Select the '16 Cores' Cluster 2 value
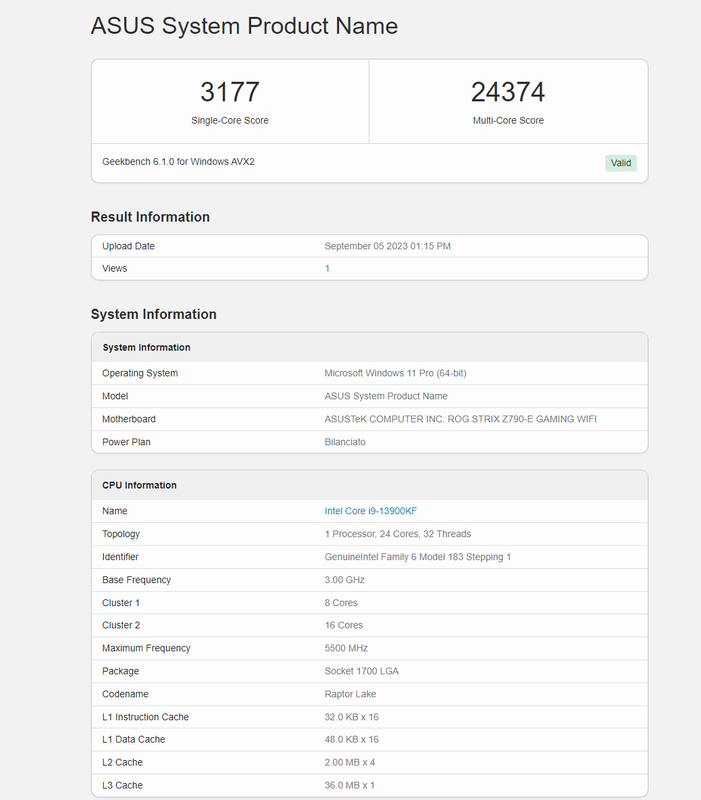Image resolution: width=701 pixels, height=800 pixels. pos(343,625)
